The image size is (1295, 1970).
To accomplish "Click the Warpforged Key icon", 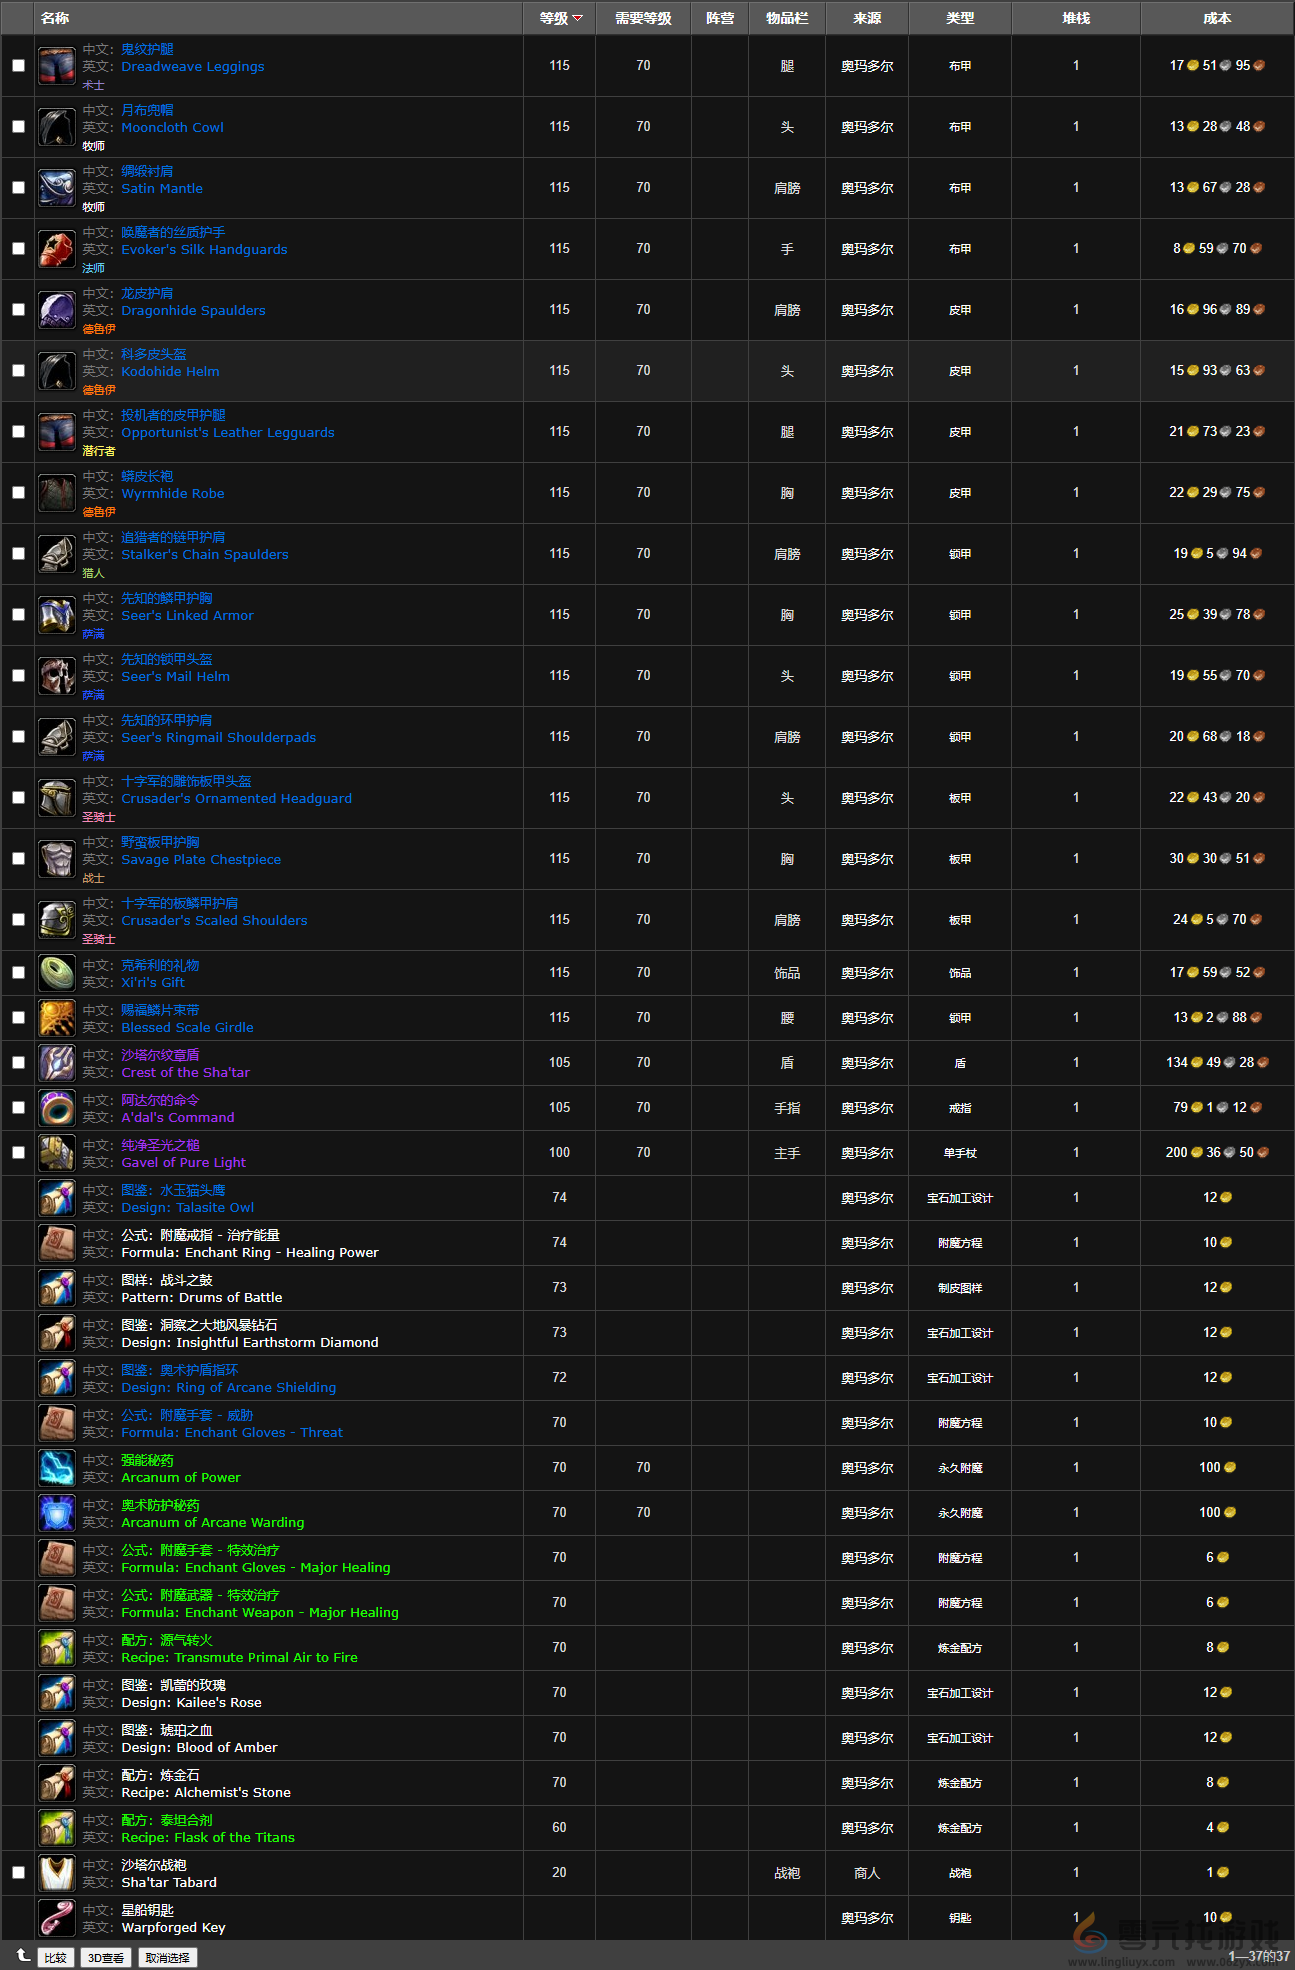I will pyautogui.click(x=57, y=1918).
